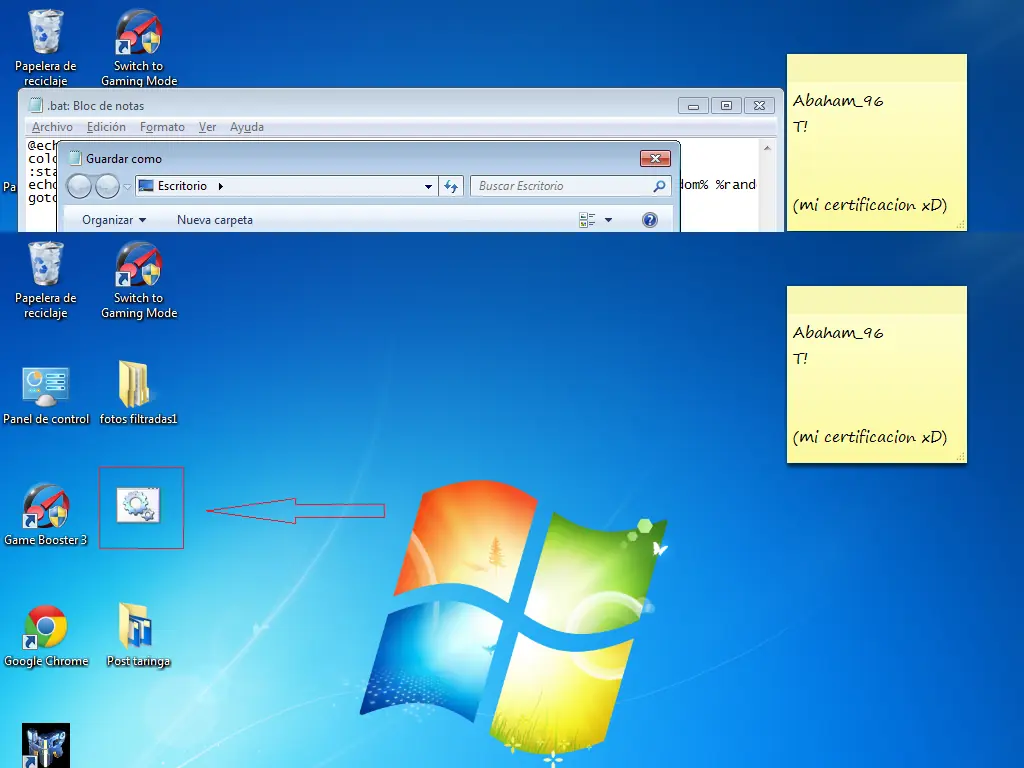This screenshot has height=768, width=1024.
Task: Click the Notepad scrollbar up arrow
Action: coord(767,149)
